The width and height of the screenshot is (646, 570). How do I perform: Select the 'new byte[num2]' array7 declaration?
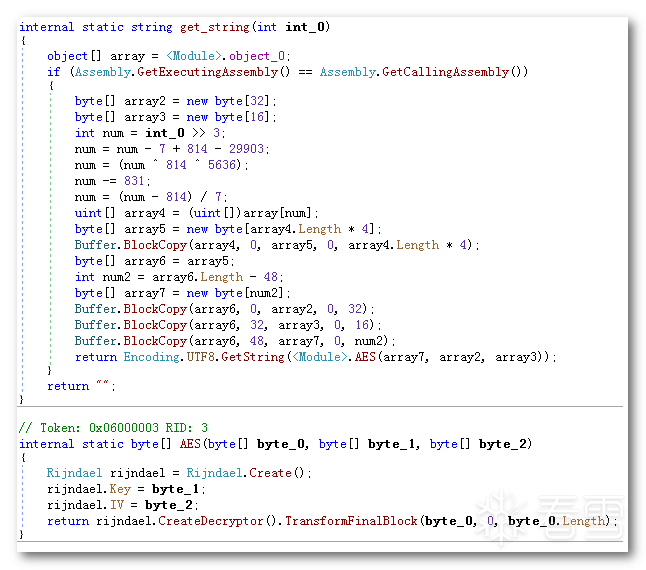(183, 293)
